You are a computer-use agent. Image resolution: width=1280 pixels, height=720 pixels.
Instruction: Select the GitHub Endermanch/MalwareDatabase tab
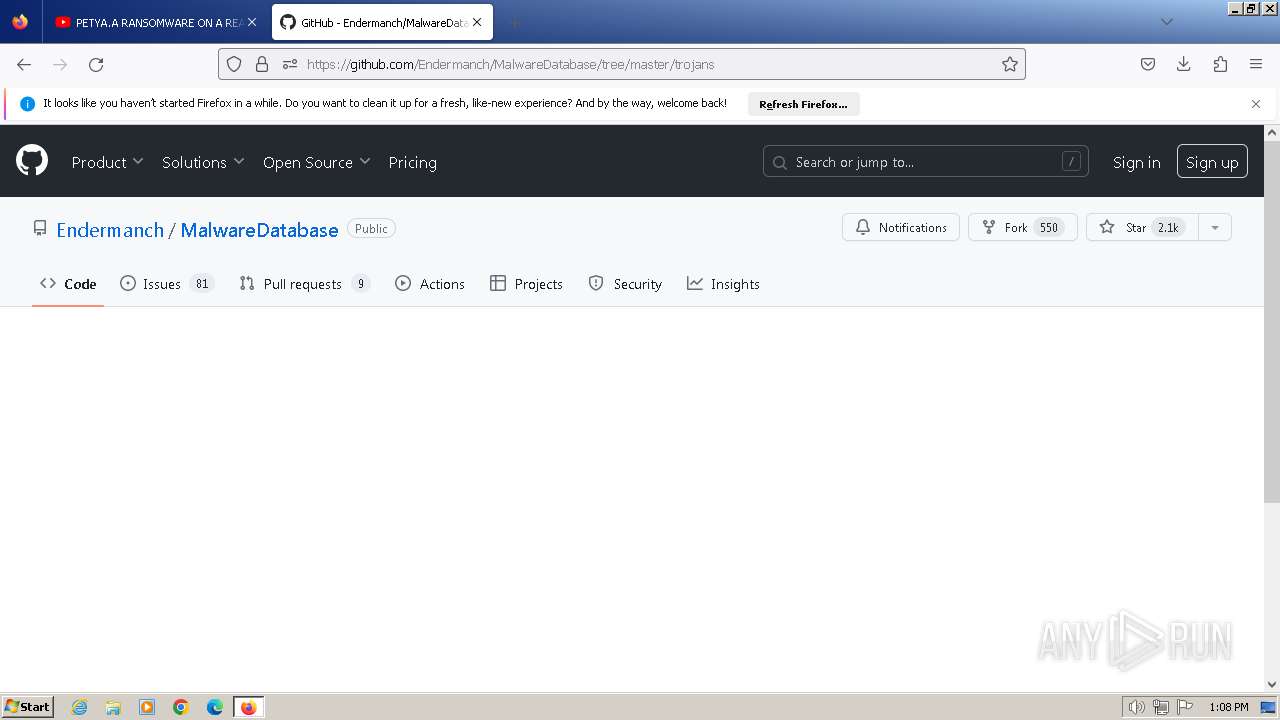click(x=382, y=22)
